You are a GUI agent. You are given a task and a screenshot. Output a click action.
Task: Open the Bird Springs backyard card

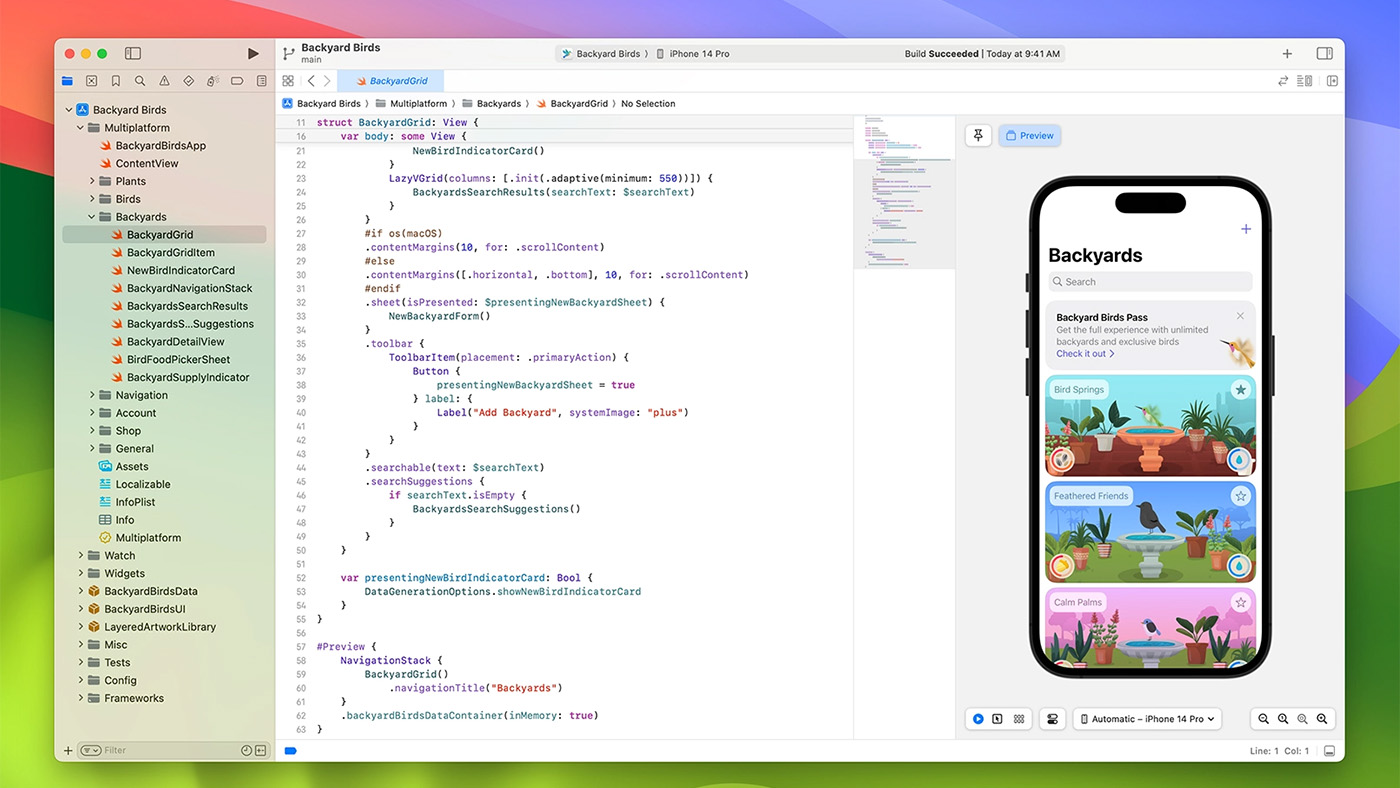click(x=1150, y=425)
